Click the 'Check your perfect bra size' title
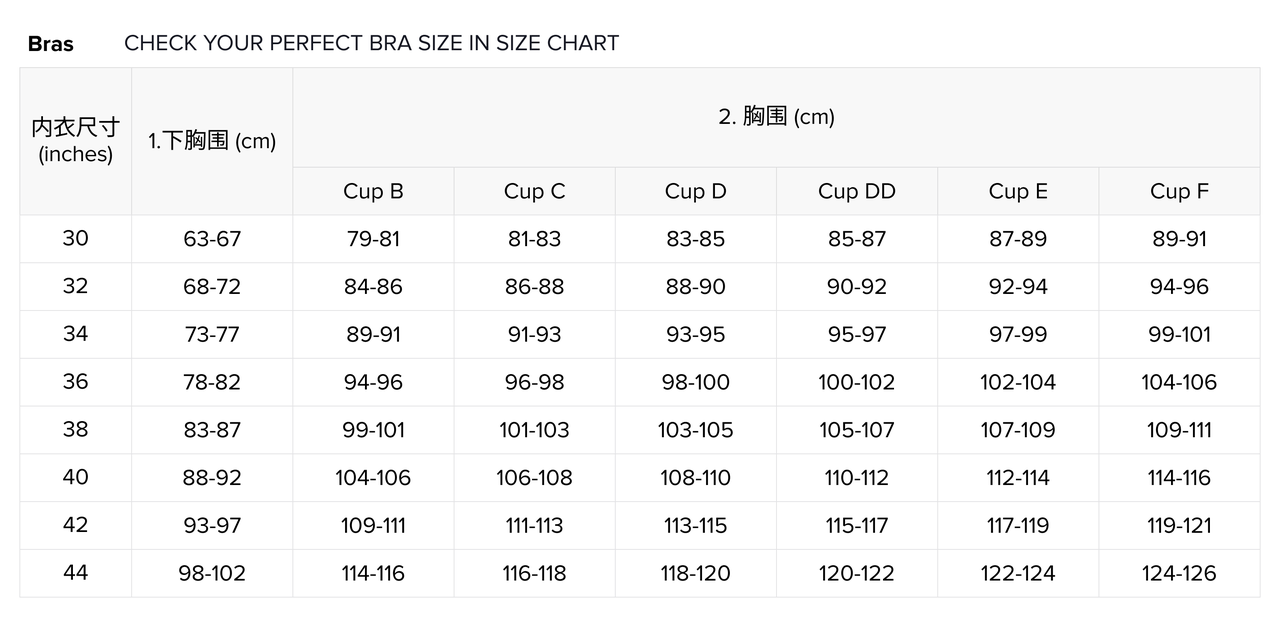This screenshot has width=1280, height=617. coord(371,43)
